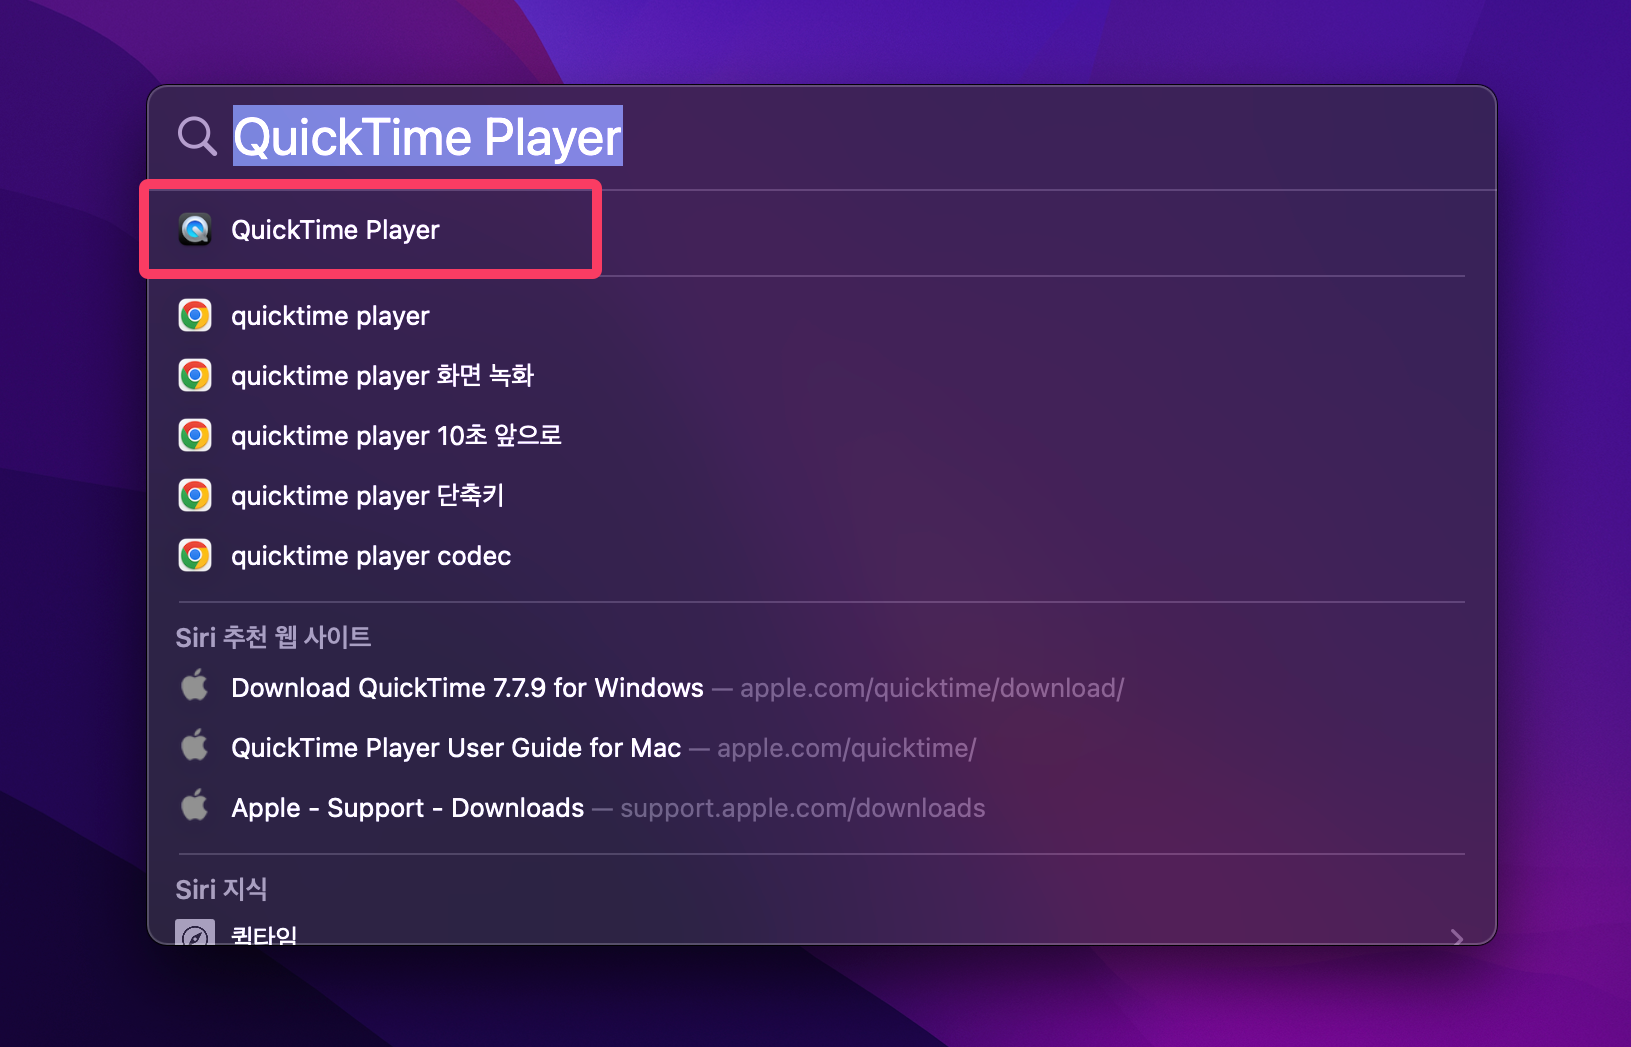
Task: Click Apple logo beside QuickTime Player User Guide
Action: [x=195, y=746]
